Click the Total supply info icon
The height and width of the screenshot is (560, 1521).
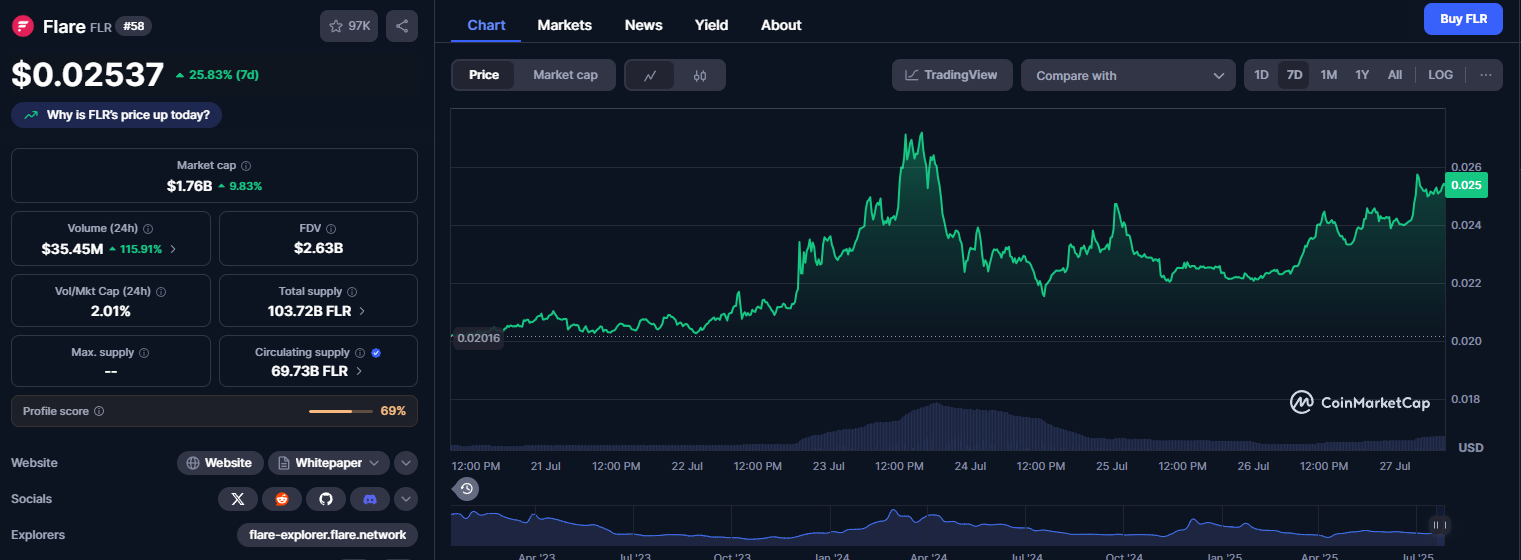[352, 292]
